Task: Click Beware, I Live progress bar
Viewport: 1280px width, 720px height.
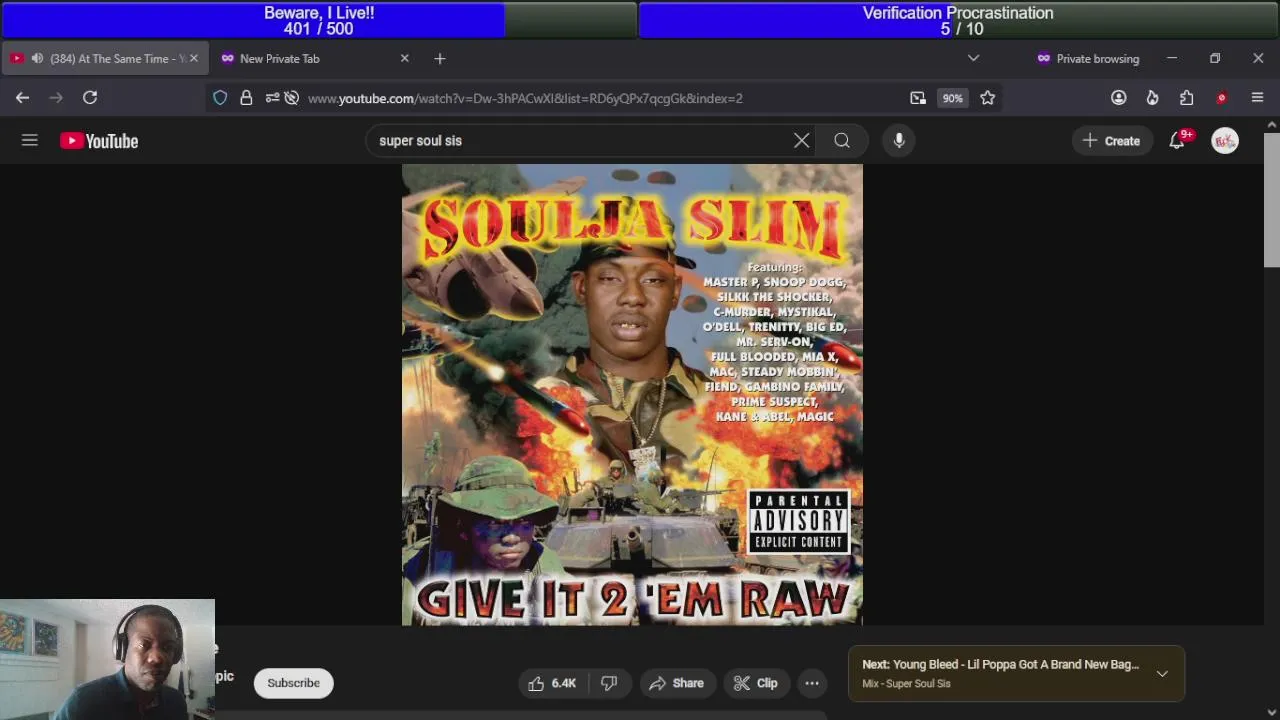Action: coord(319,20)
